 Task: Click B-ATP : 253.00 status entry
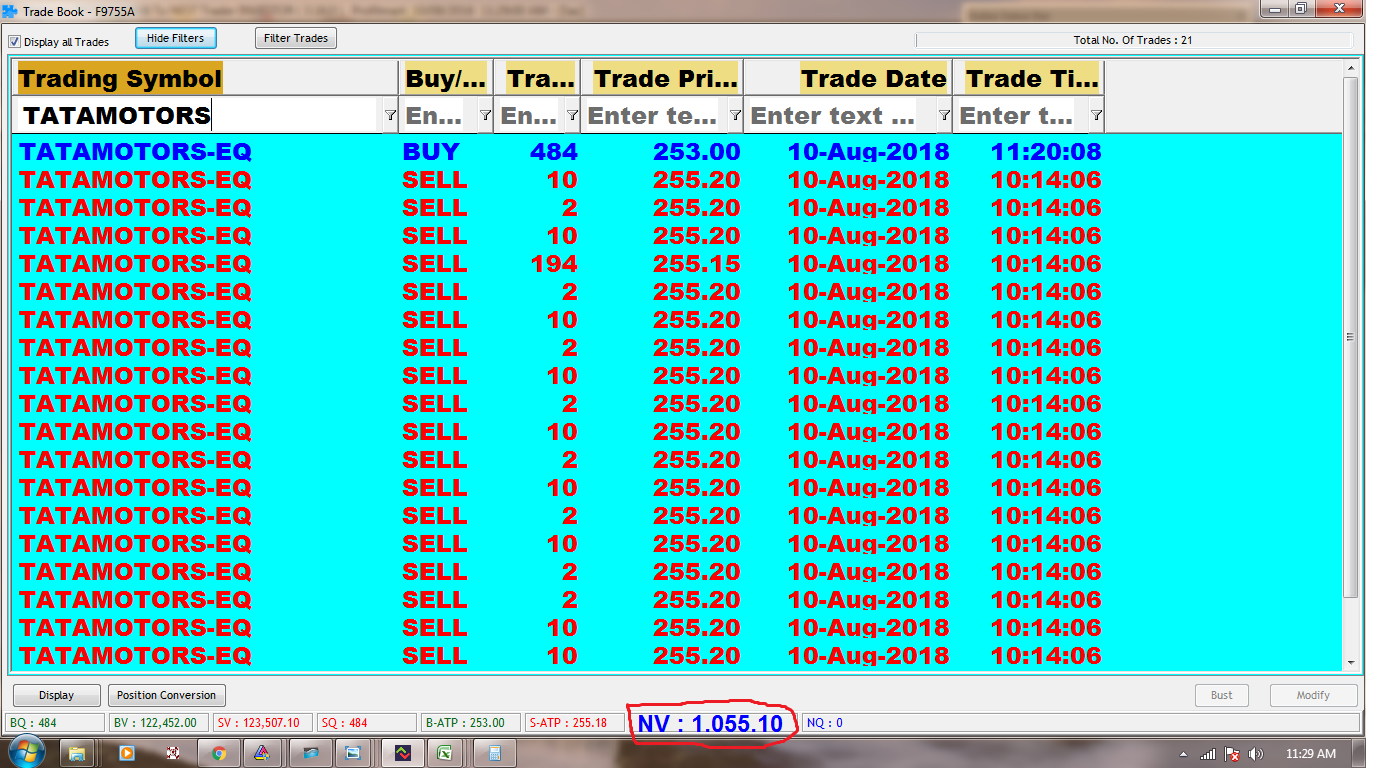click(x=472, y=723)
